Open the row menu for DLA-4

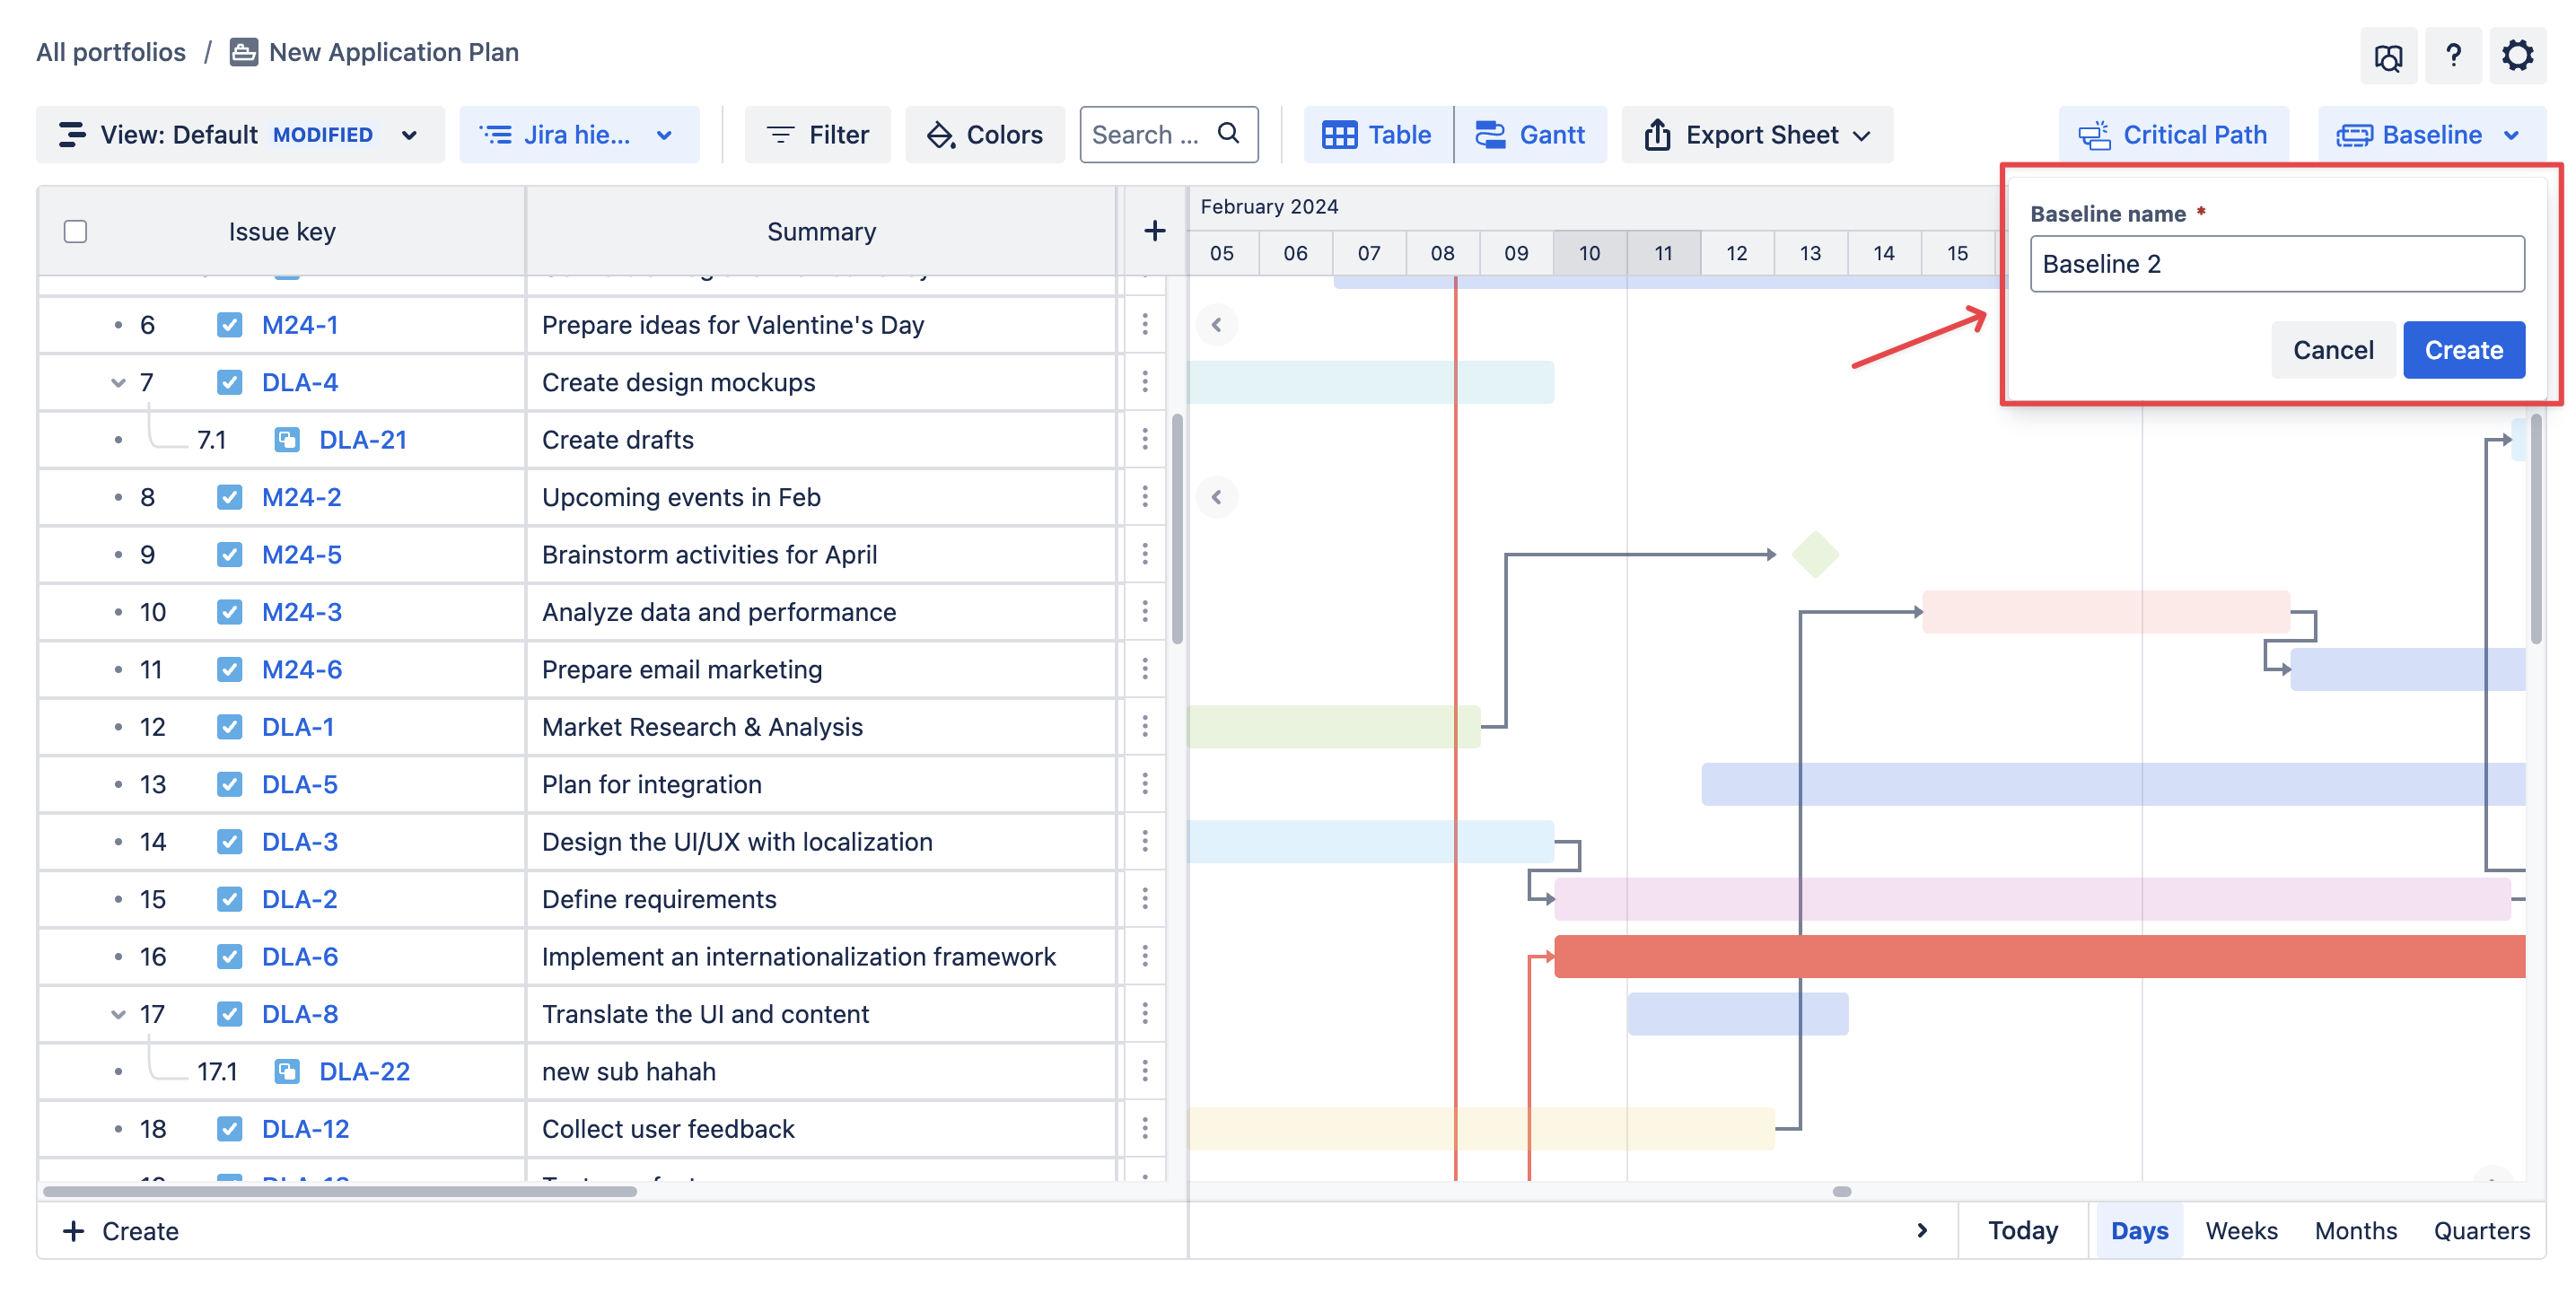(x=1145, y=382)
